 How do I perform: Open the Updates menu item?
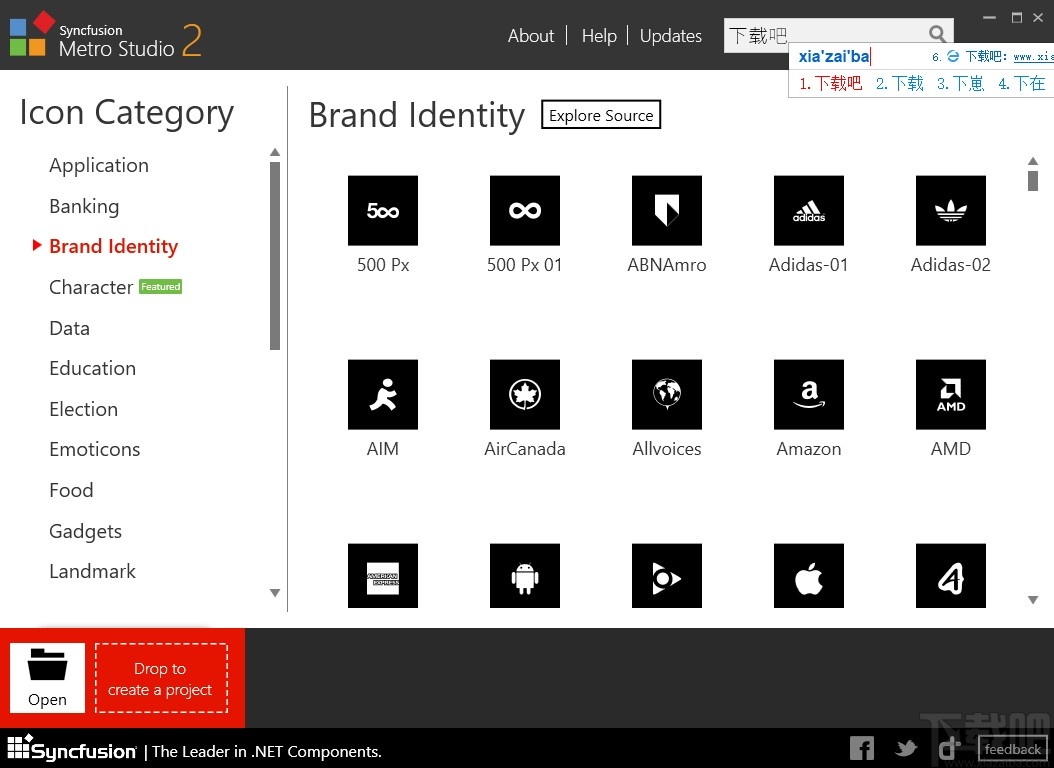coord(670,36)
